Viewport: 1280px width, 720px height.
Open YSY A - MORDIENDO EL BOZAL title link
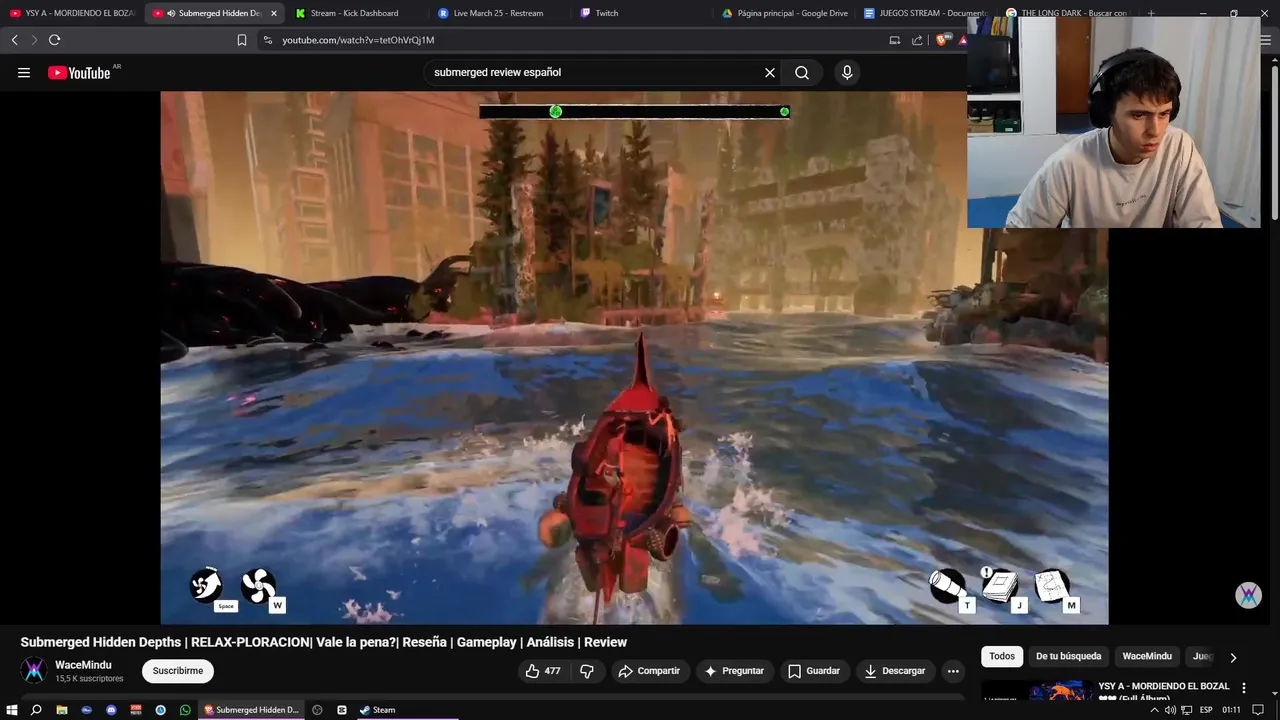pyautogui.click(x=1164, y=690)
